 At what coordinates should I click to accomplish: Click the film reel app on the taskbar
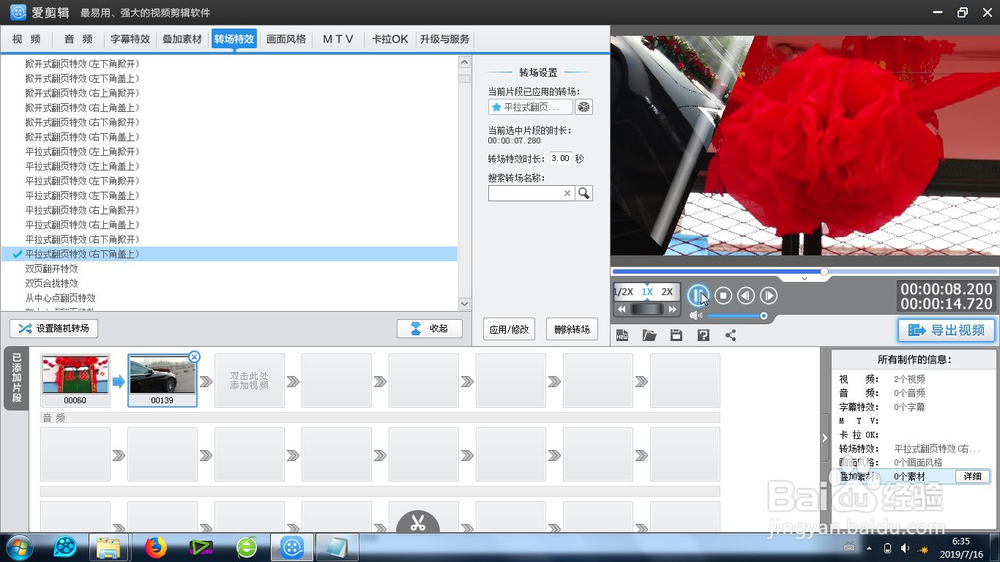65,547
